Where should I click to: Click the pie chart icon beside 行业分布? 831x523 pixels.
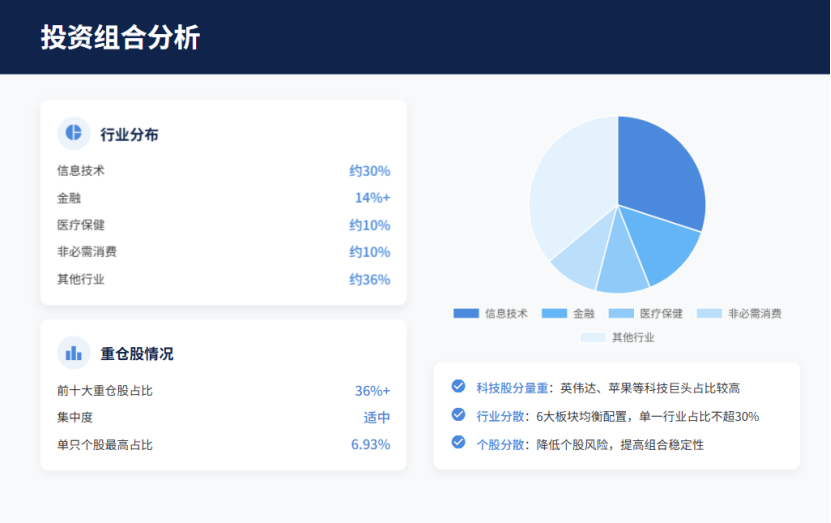[73, 133]
